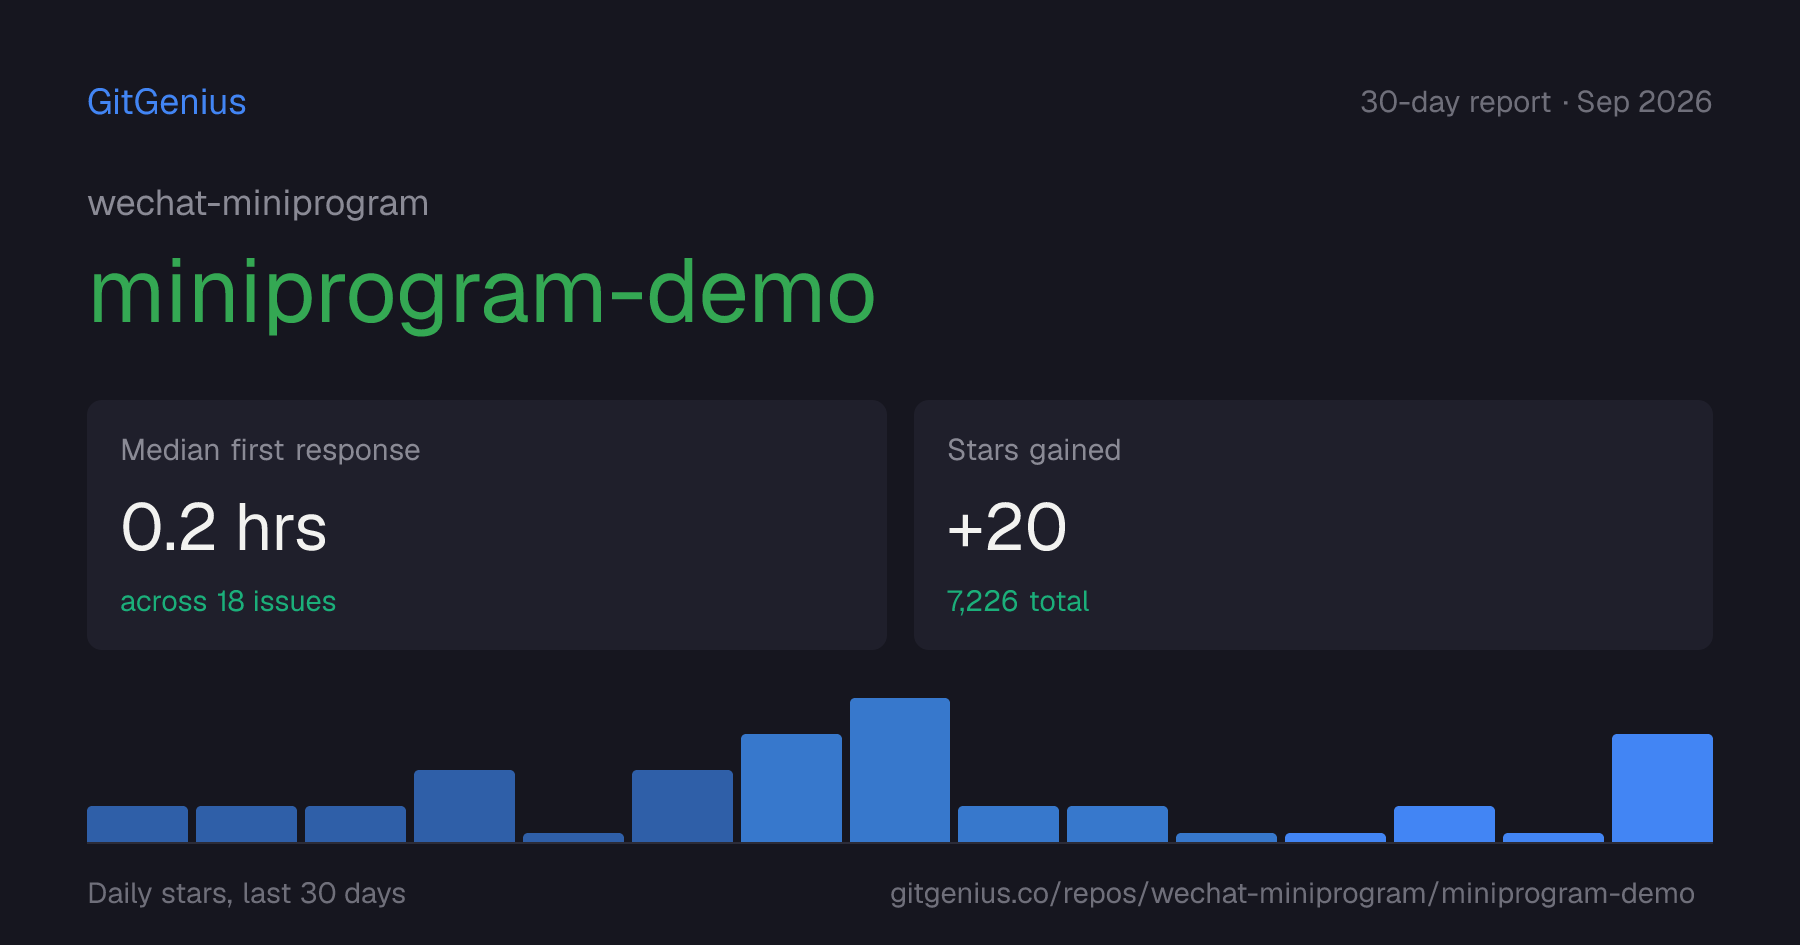Click the tallest bar in the chart

900,770
